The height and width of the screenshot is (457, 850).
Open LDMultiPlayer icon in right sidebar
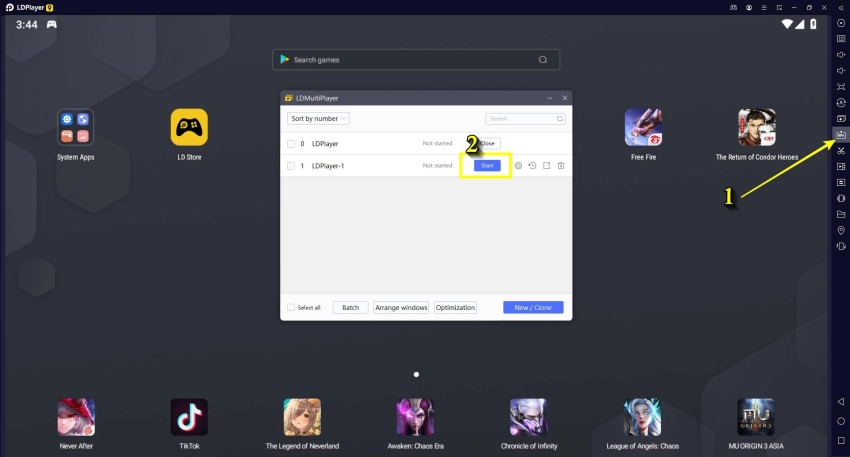point(841,134)
